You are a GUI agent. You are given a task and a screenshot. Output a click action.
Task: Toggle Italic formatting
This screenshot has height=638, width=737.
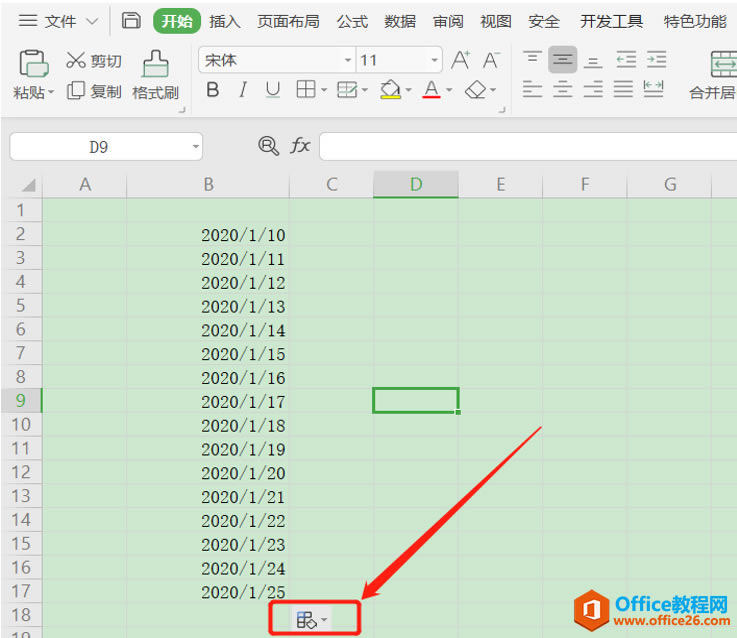[x=243, y=89]
